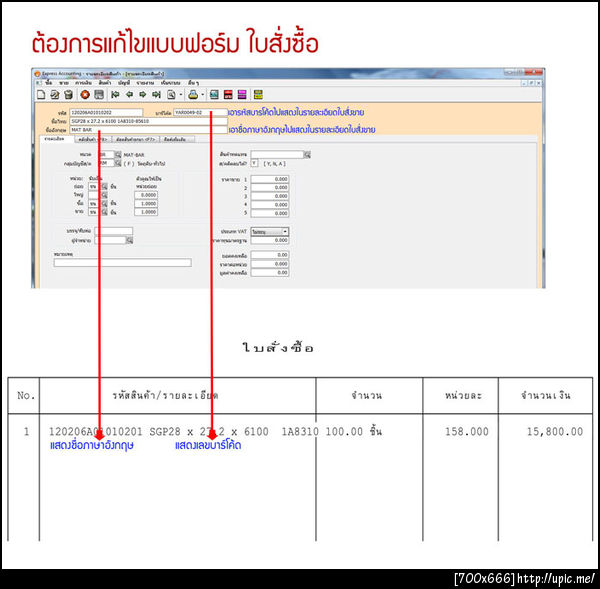Screen dimensions: 600x589
Task: Open the อื่นๆ menu
Action: click(x=193, y=83)
